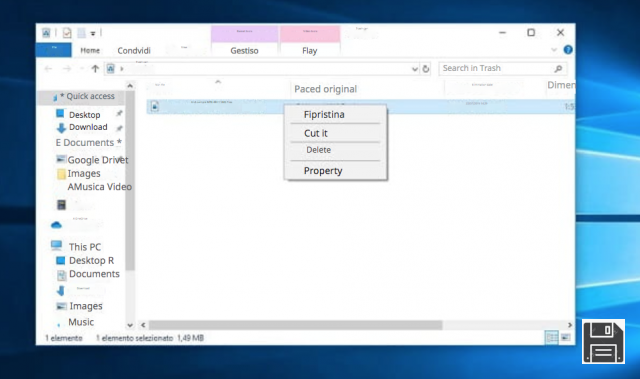Choose Property in the context menu
The image size is (640, 379).
(x=323, y=171)
